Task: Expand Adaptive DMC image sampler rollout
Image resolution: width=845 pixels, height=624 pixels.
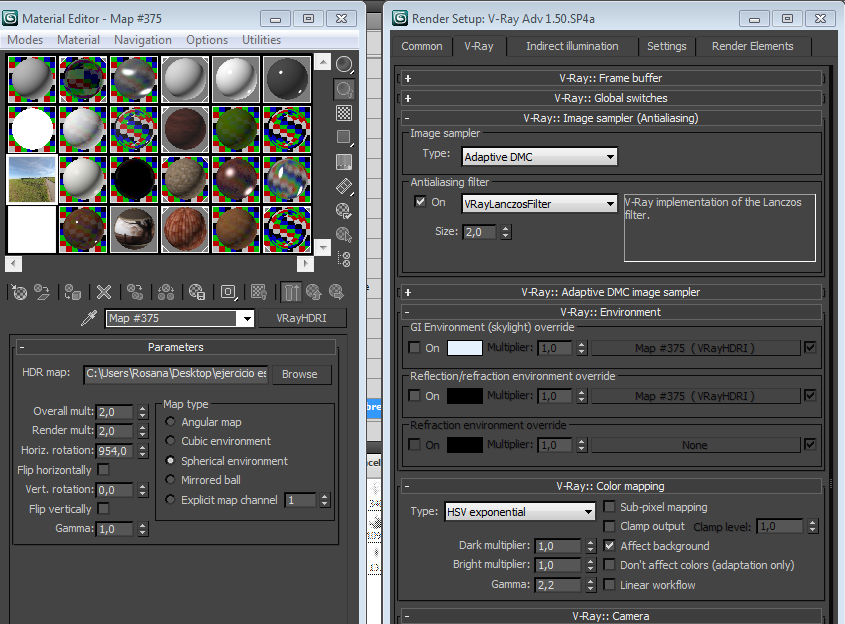Action: [610, 292]
